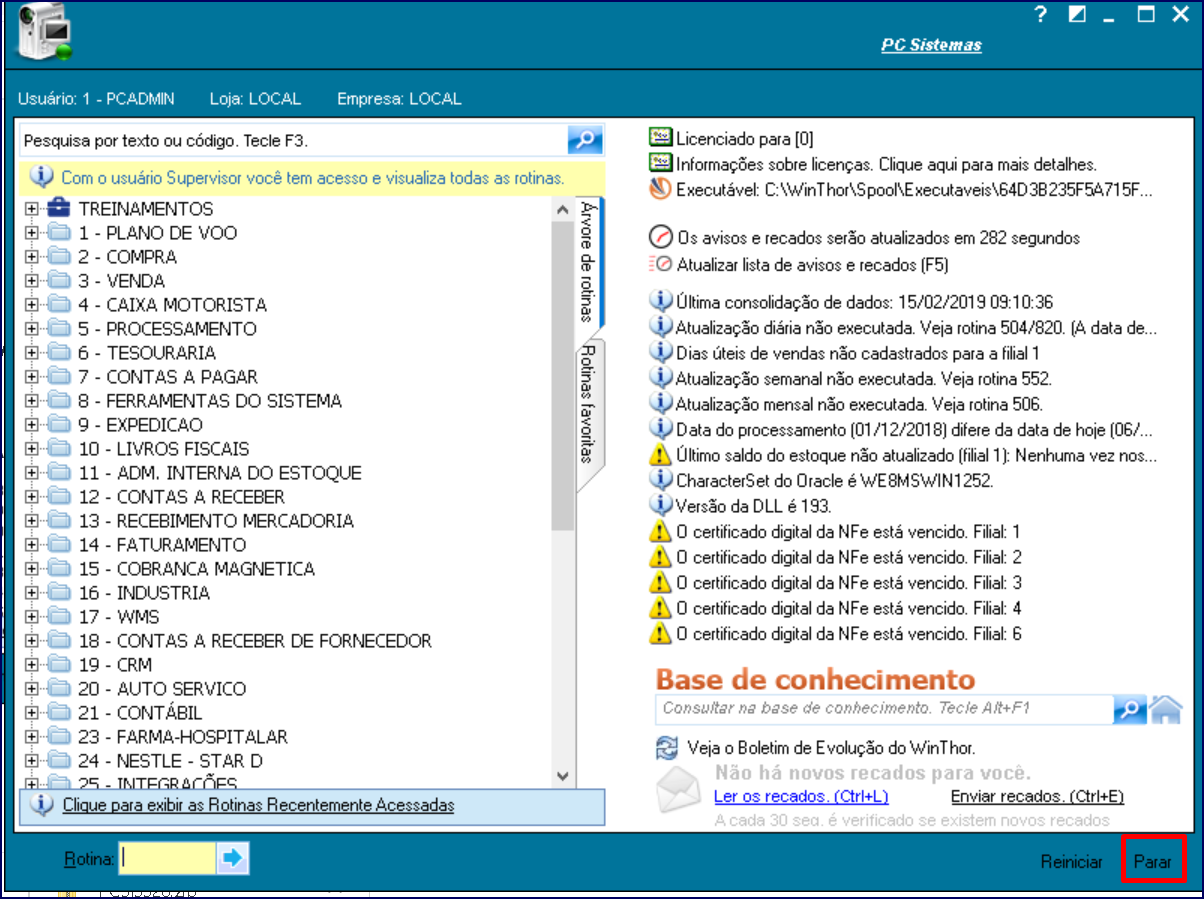1204x899 pixels.
Task: Click Atualizar lista de avisos e recados (F5)
Action: point(812,265)
